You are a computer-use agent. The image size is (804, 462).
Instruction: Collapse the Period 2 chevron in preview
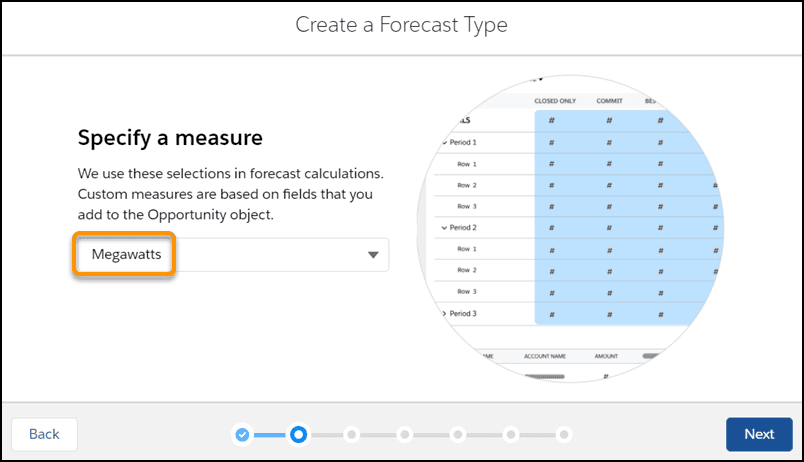(444, 228)
